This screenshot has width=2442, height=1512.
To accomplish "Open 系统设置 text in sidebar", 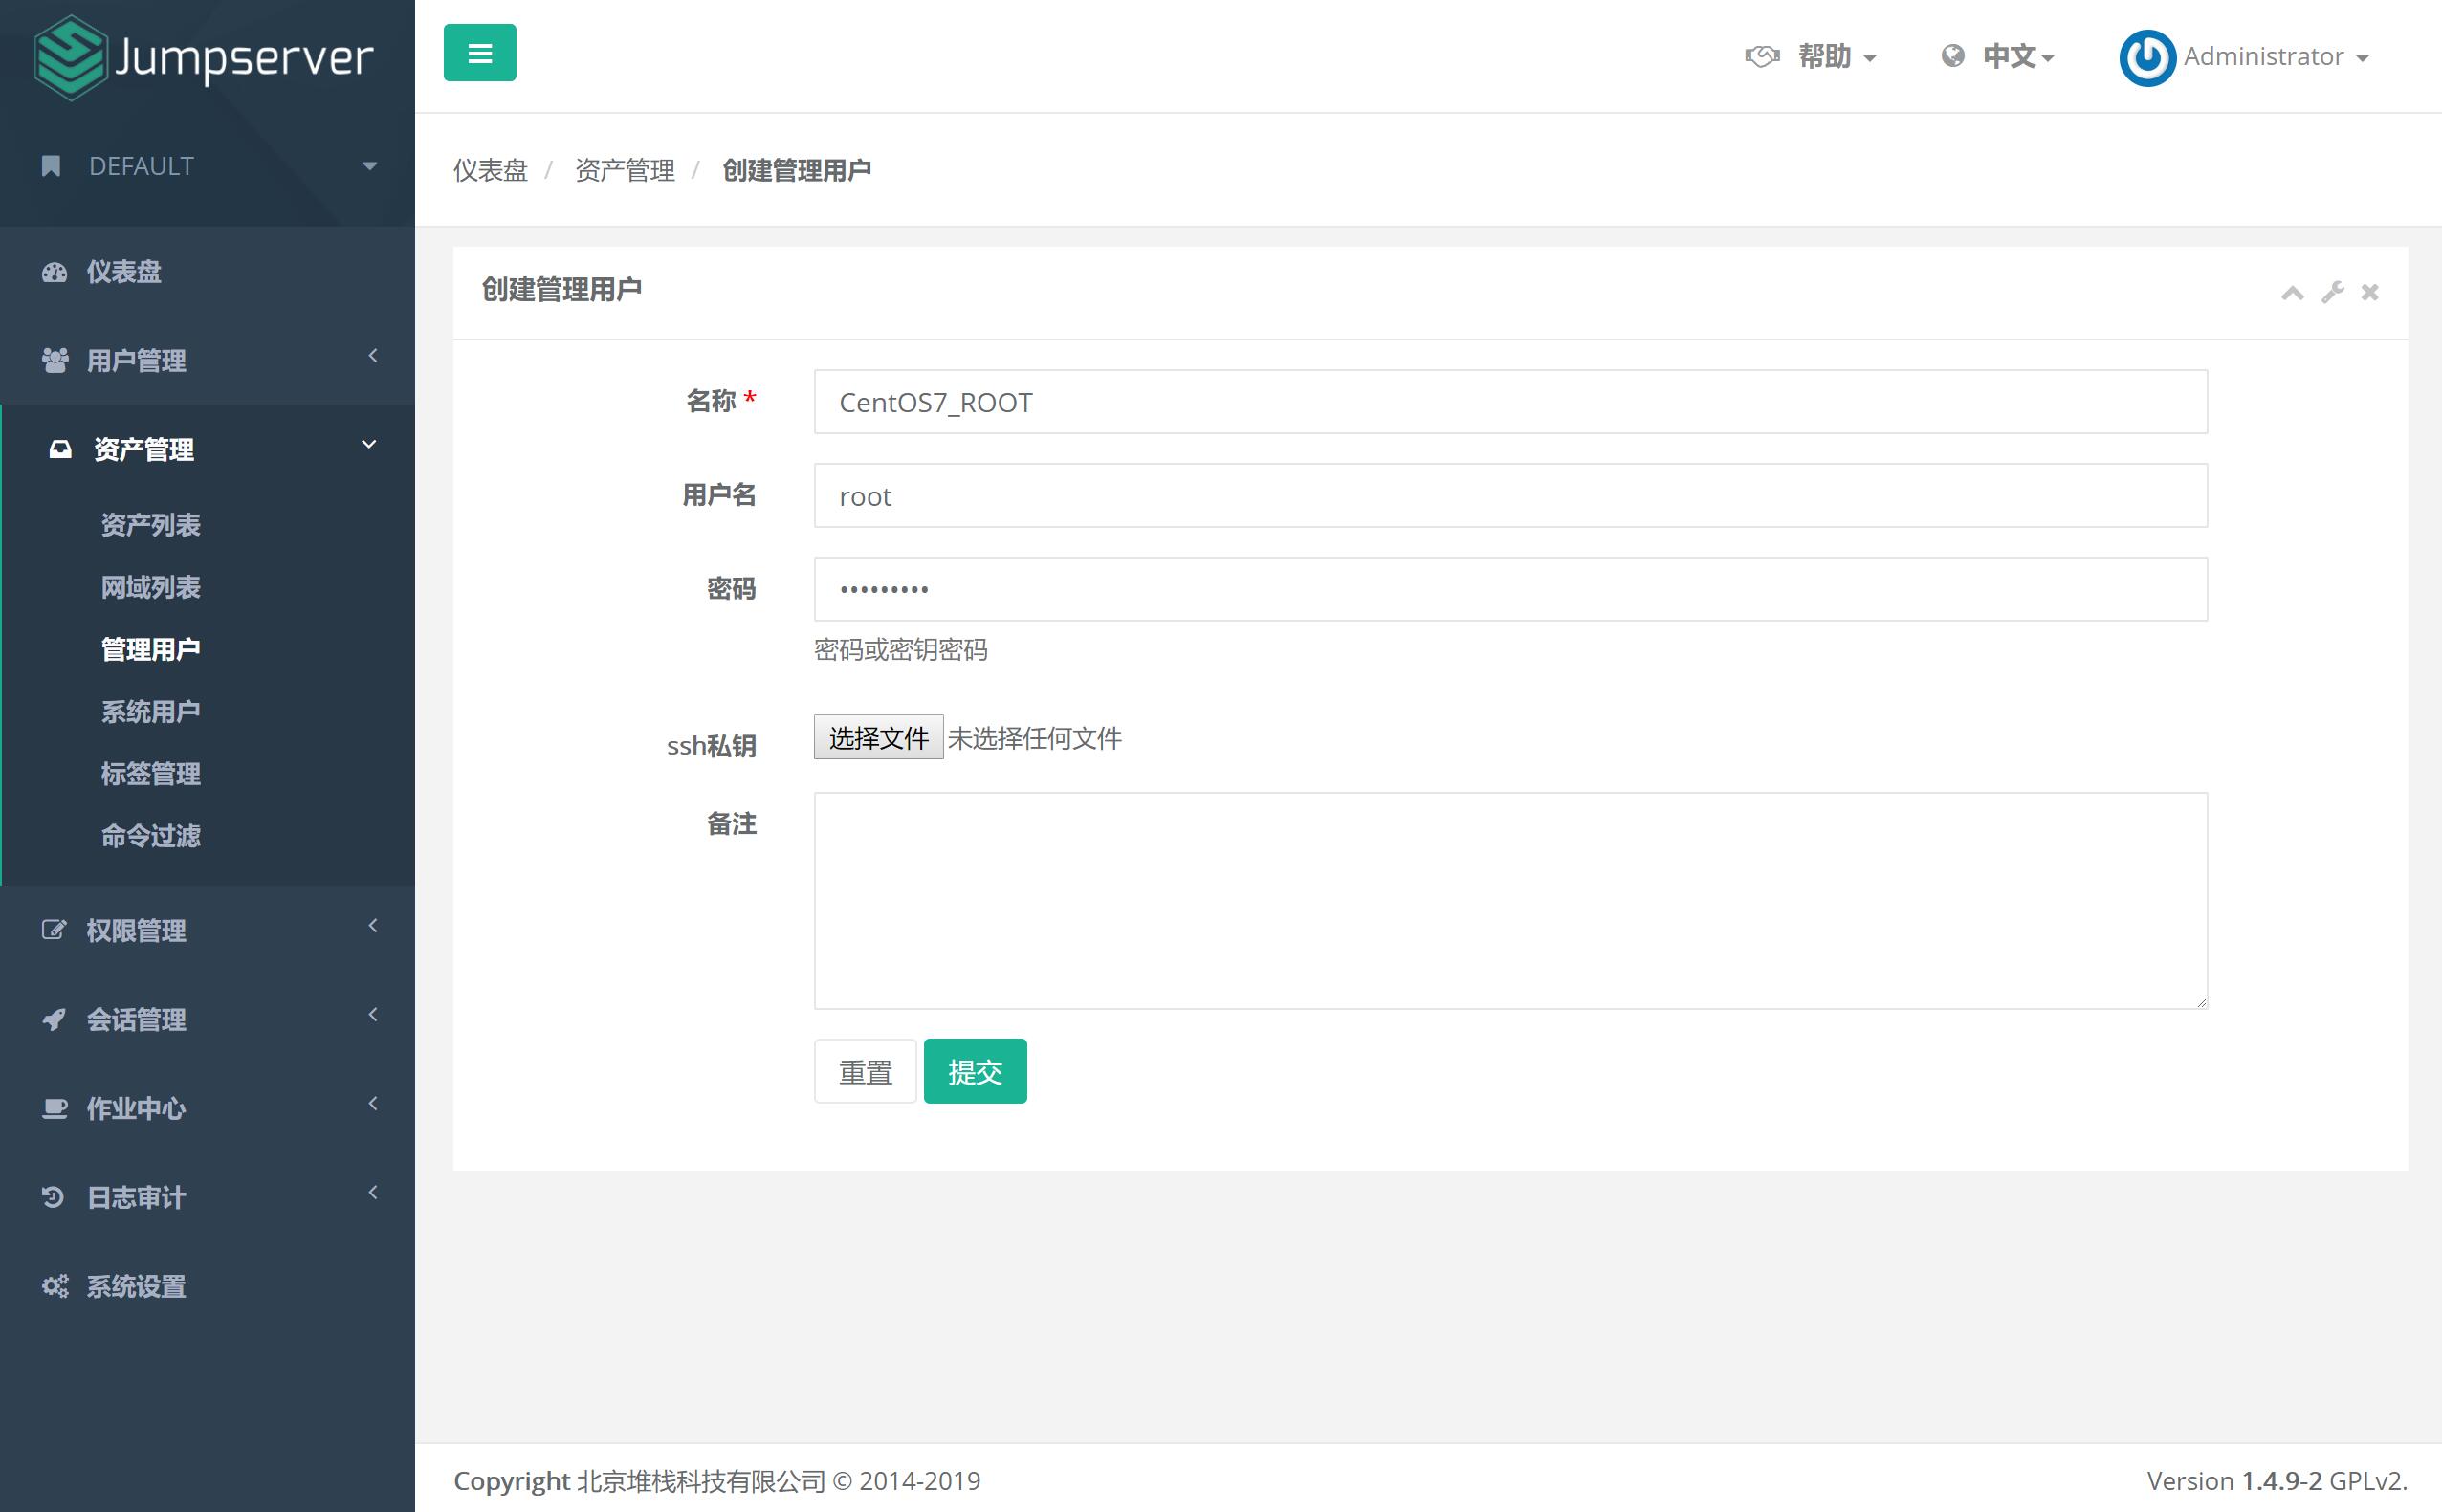I will pyautogui.click(x=137, y=1286).
